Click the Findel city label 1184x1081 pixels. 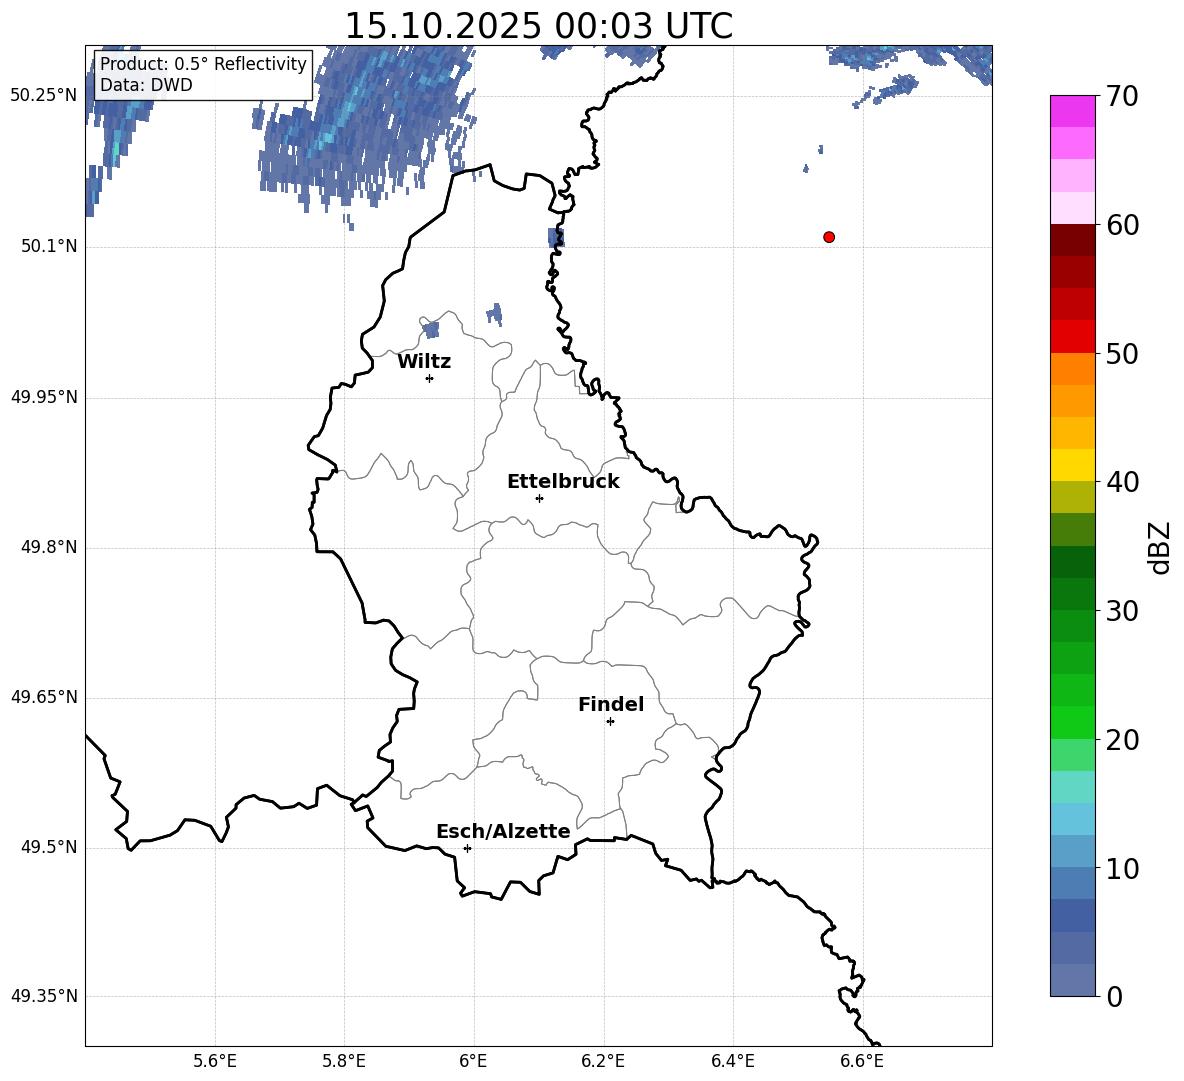pos(611,704)
